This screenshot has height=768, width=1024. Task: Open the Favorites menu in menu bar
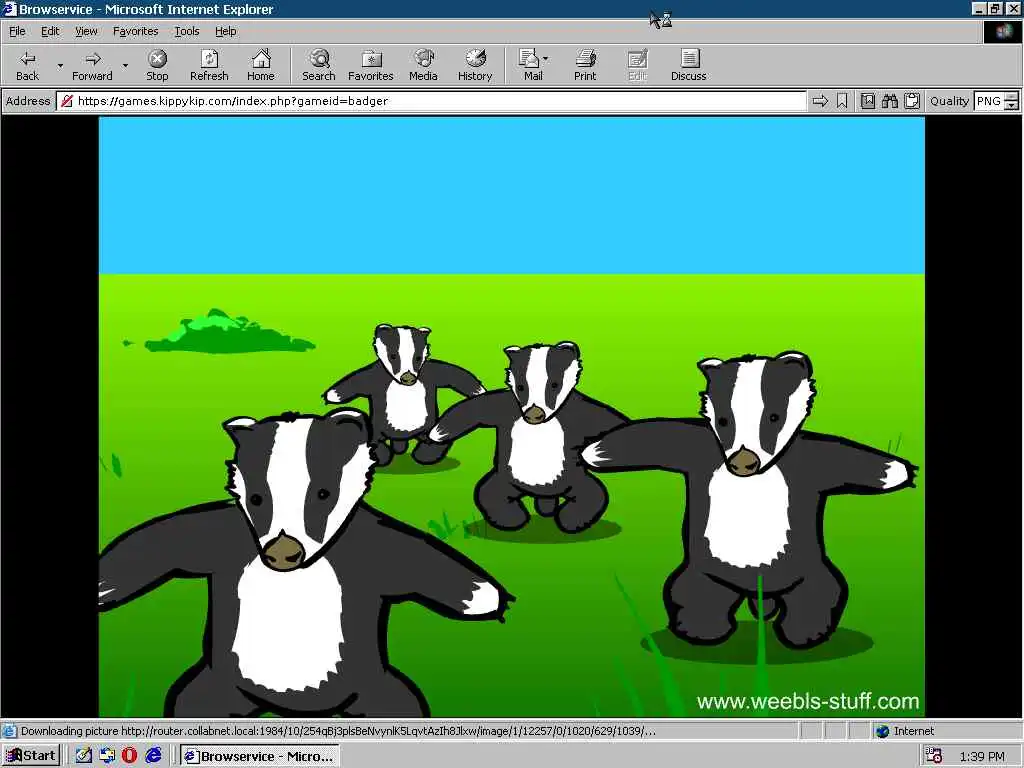135,31
